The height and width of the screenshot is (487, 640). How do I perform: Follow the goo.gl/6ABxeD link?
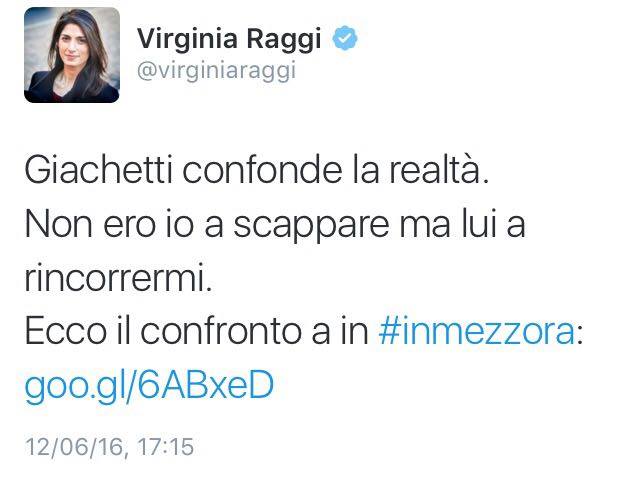[x=149, y=387]
